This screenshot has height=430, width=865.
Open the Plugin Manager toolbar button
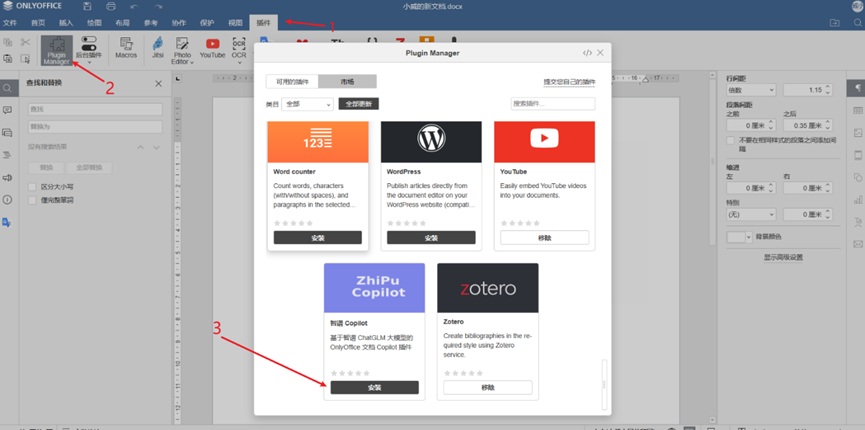click(57, 51)
